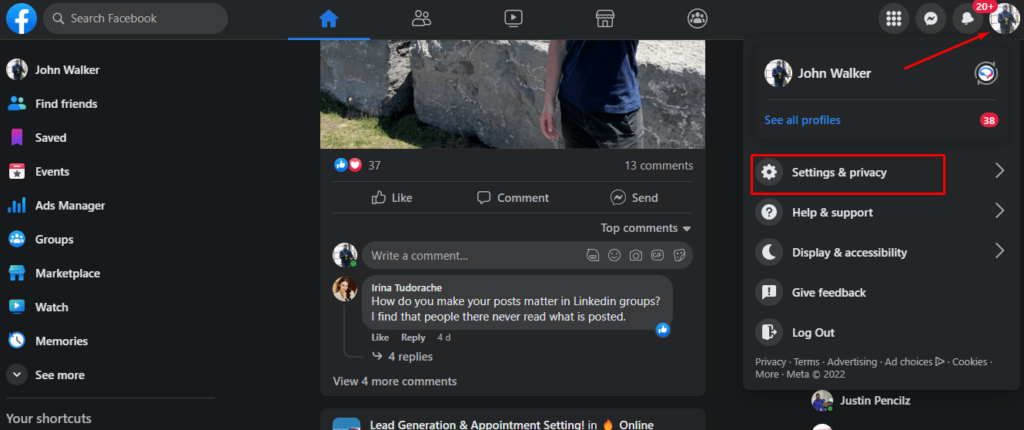This screenshot has height=430, width=1024.
Task: Open notifications bell icon
Action: (x=967, y=18)
